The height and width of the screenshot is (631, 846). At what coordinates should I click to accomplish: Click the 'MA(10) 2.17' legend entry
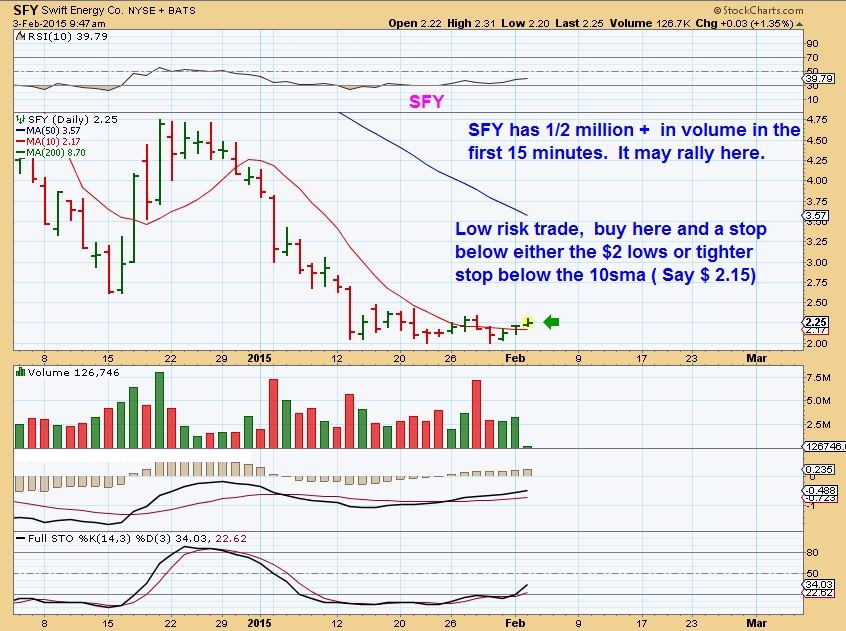(49, 141)
